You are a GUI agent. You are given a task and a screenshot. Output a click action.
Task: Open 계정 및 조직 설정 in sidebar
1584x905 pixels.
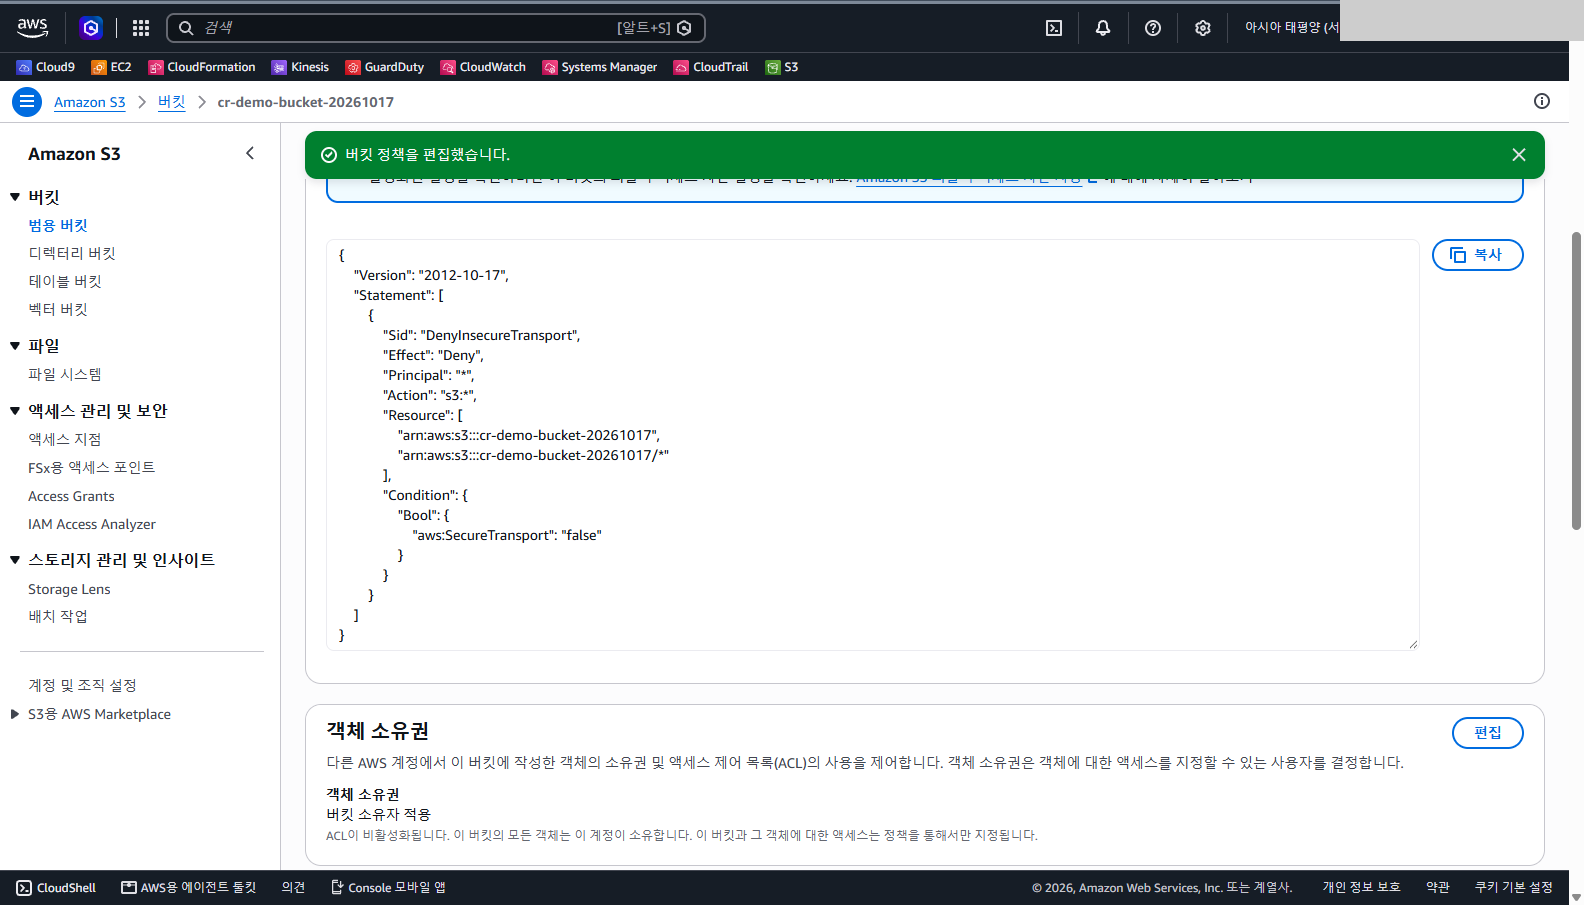[82, 685]
